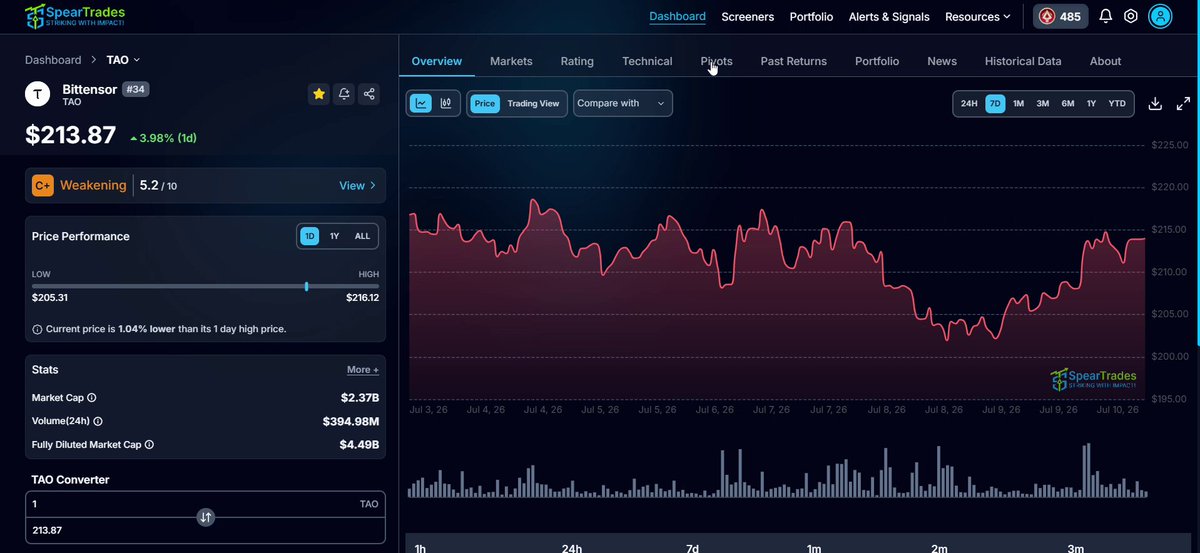Set Price Performance to 1Y
The height and width of the screenshot is (553, 1200).
(x=334, y=236)
